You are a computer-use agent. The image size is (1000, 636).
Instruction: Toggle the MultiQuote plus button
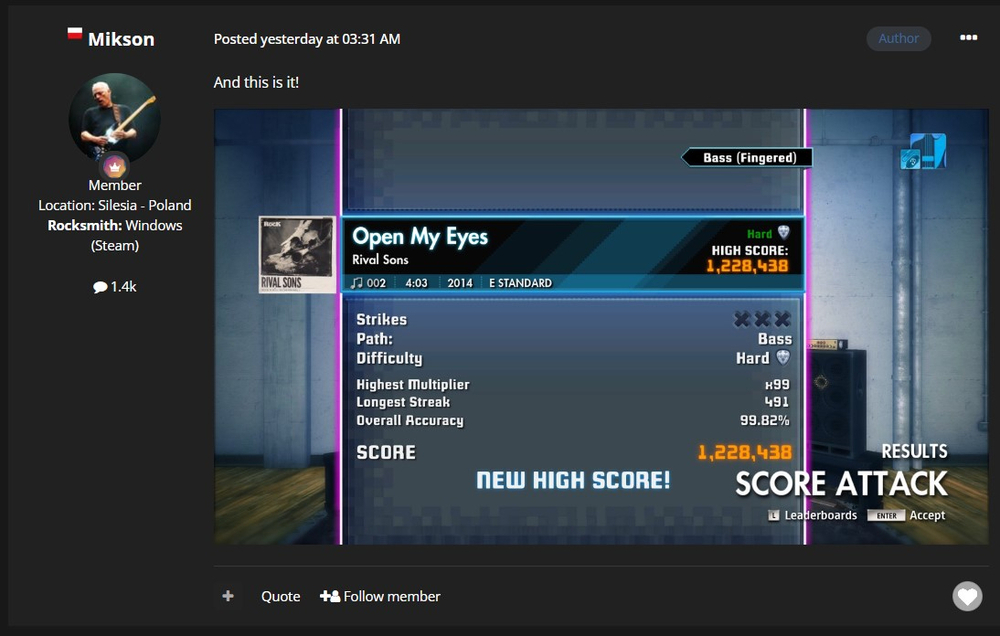click(x=228, y=596)
